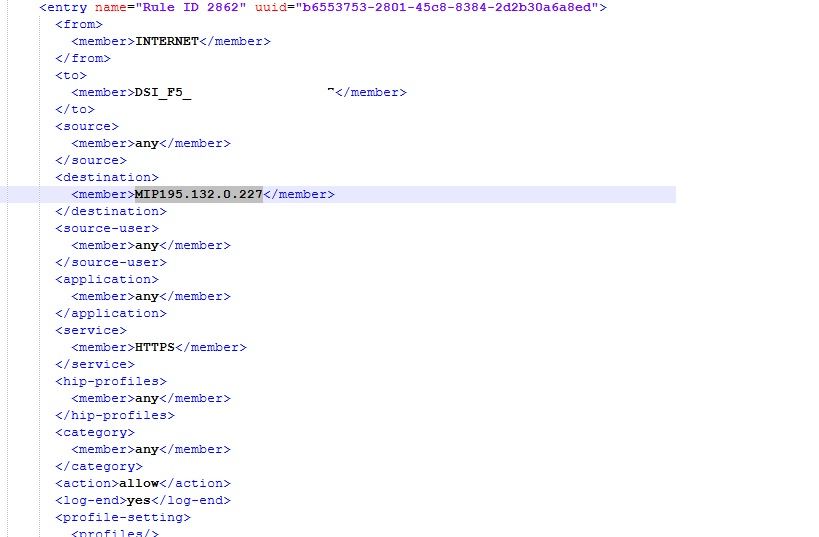The width and height of the screenshot is (819, 537).
Task: Select the INTERNET member text
Action: (x=167, y=41)
